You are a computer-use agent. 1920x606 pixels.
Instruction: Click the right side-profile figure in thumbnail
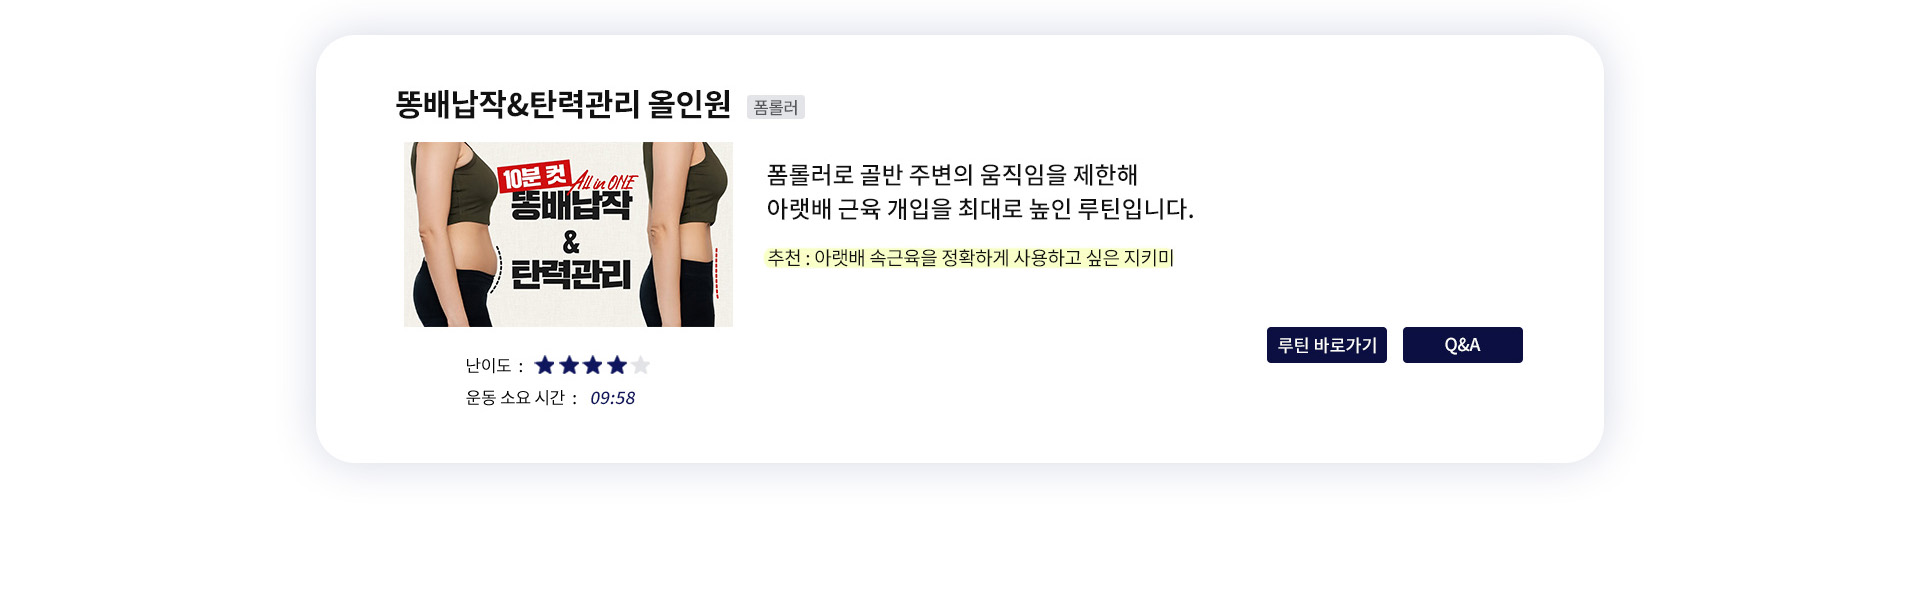point(685,234)
